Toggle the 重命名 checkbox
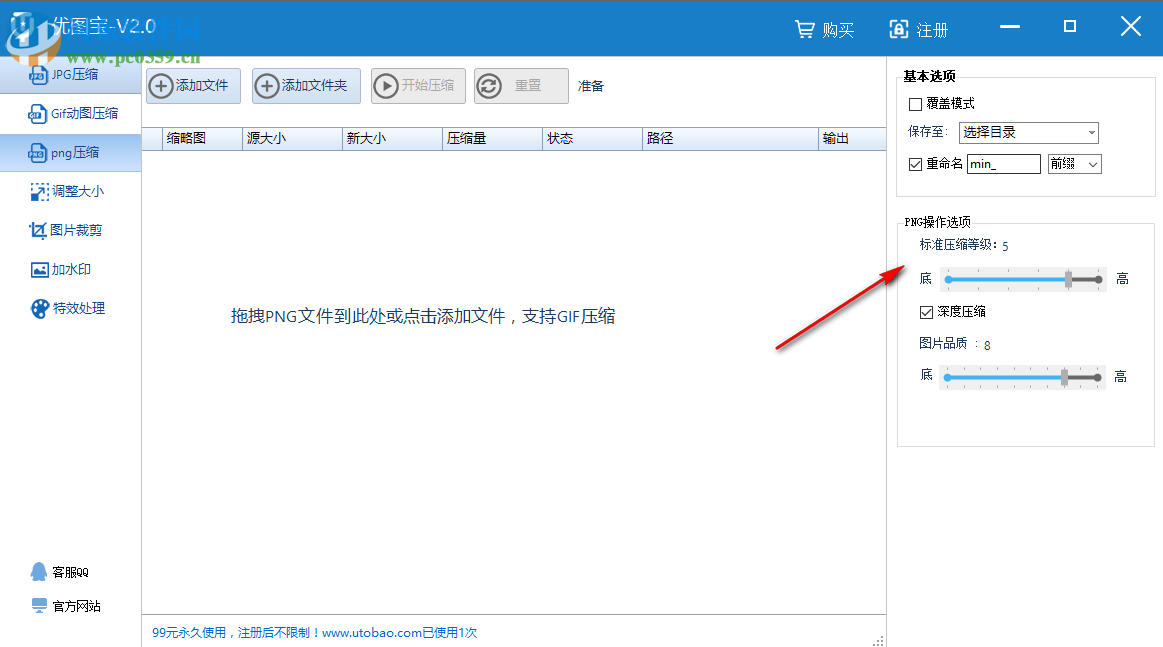 pyautogui.click(x=915, y=164)
